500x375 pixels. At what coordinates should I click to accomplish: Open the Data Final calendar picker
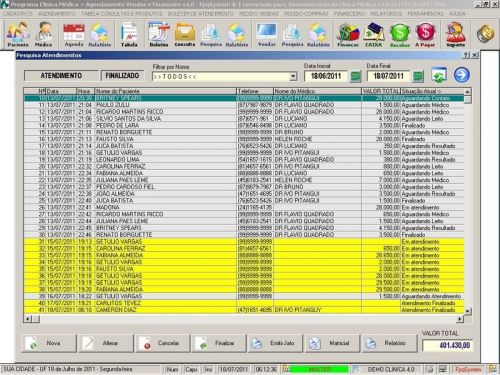[418, 76]
